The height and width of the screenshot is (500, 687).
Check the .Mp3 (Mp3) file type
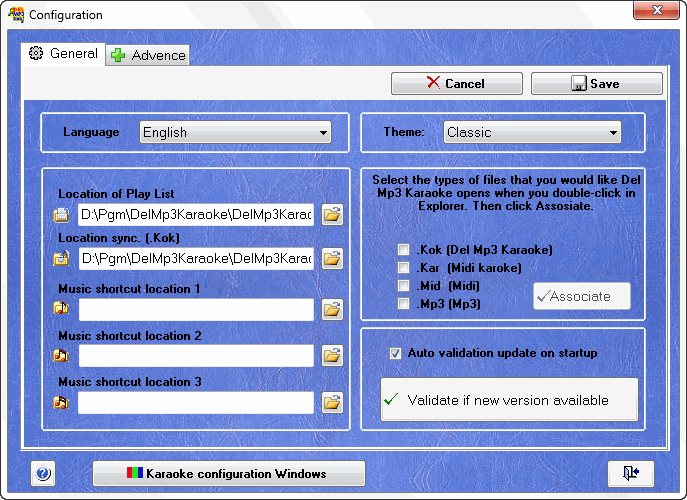[403, 304]
